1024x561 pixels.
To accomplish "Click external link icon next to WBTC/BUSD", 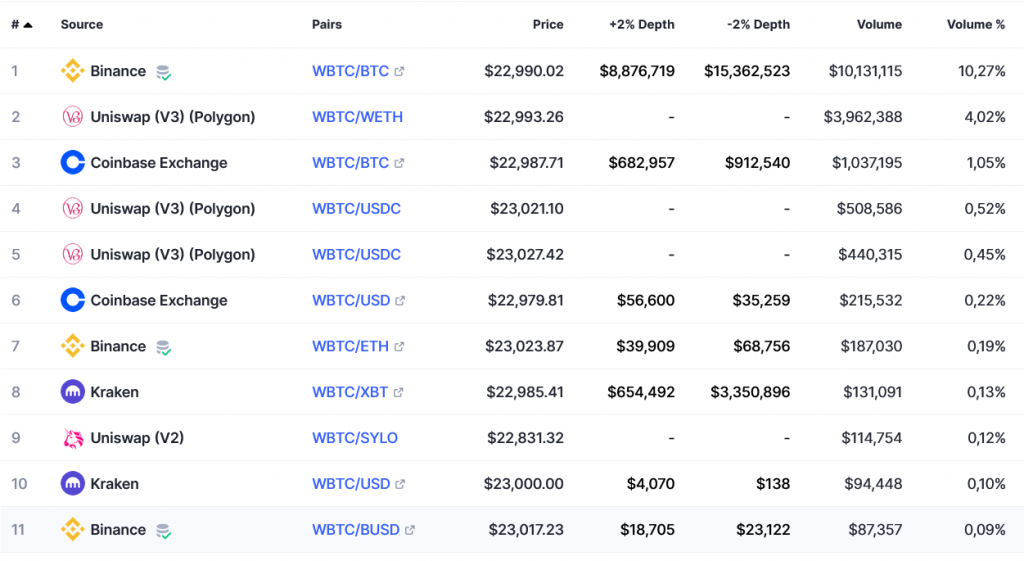I will pos(409,530).
